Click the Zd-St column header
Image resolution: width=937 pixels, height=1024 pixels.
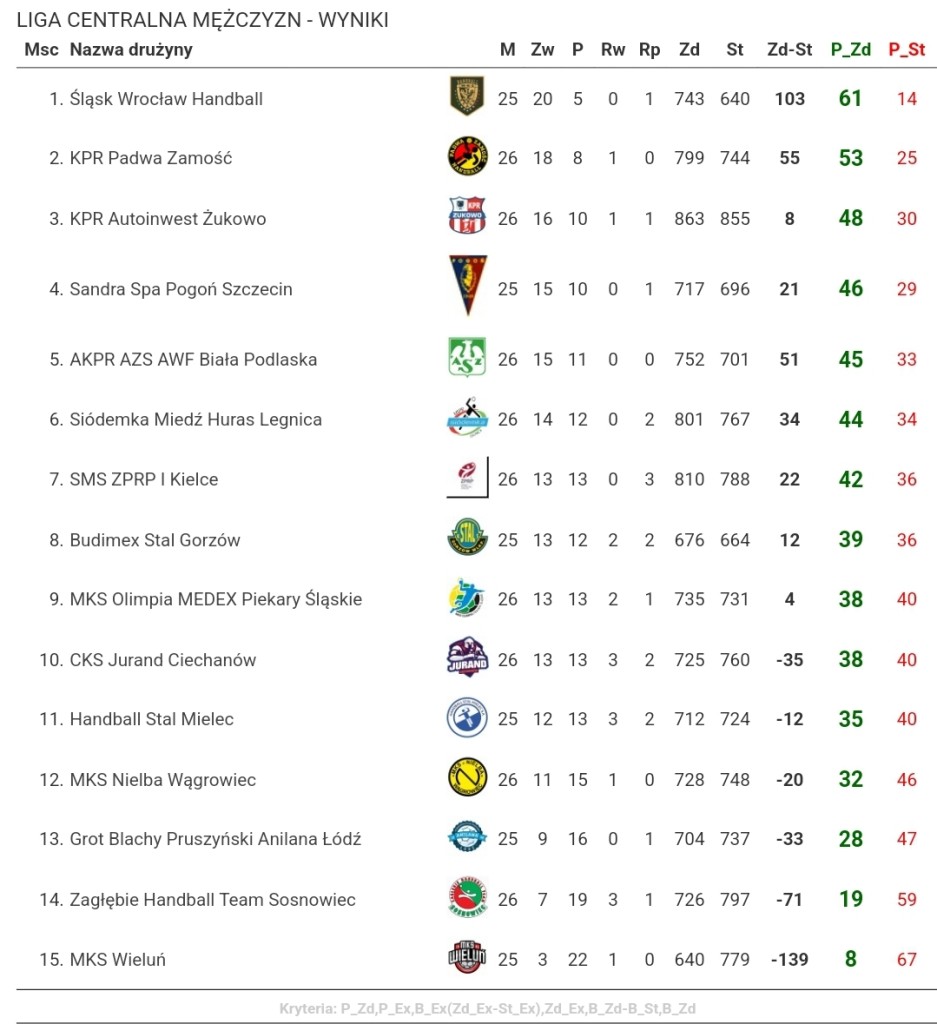[789, 50]
